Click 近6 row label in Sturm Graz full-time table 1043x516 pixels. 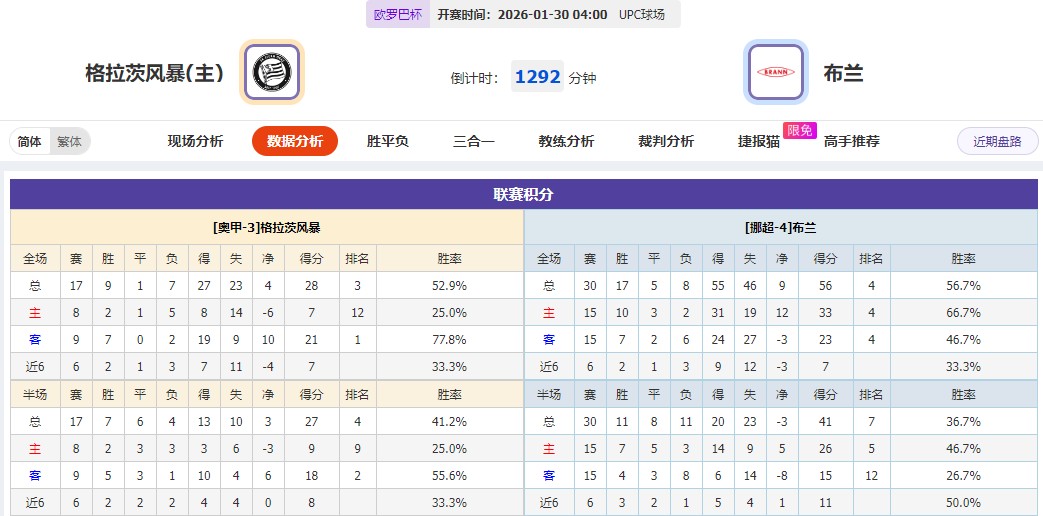coord(35,366)
